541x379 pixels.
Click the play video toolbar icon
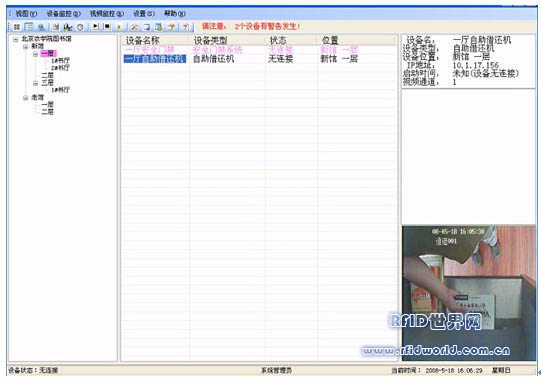point(96,27)
